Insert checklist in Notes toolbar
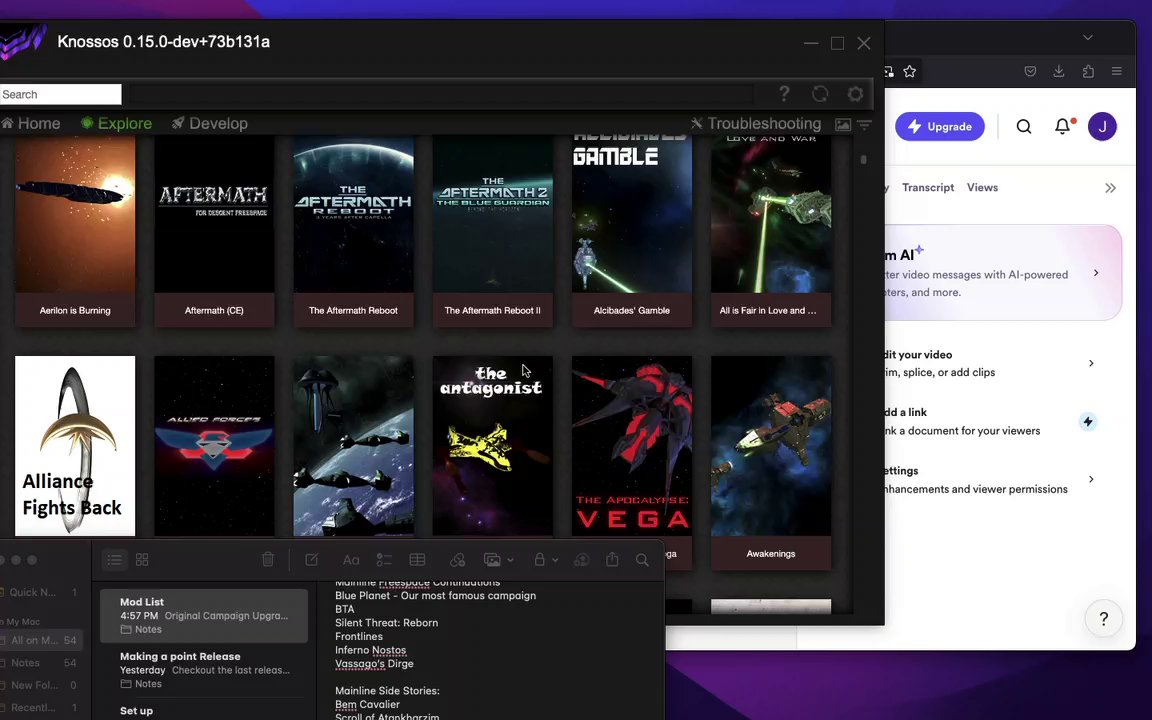The width and height of the screenshot is (1152, 720). (x=384, y=560)
